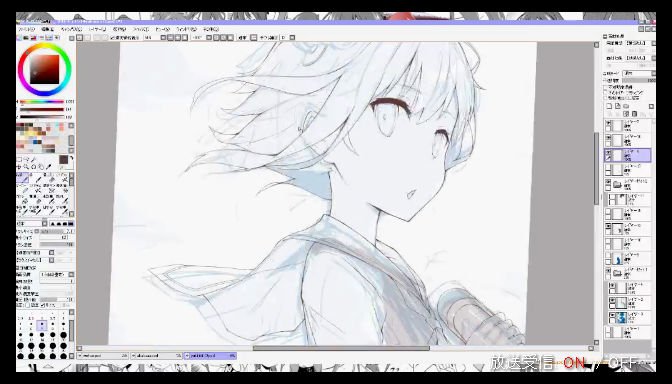The width and height of the screenshot is (672, 384).
Task: Collapse the upper layer set folder
Action: click(617, 185)
